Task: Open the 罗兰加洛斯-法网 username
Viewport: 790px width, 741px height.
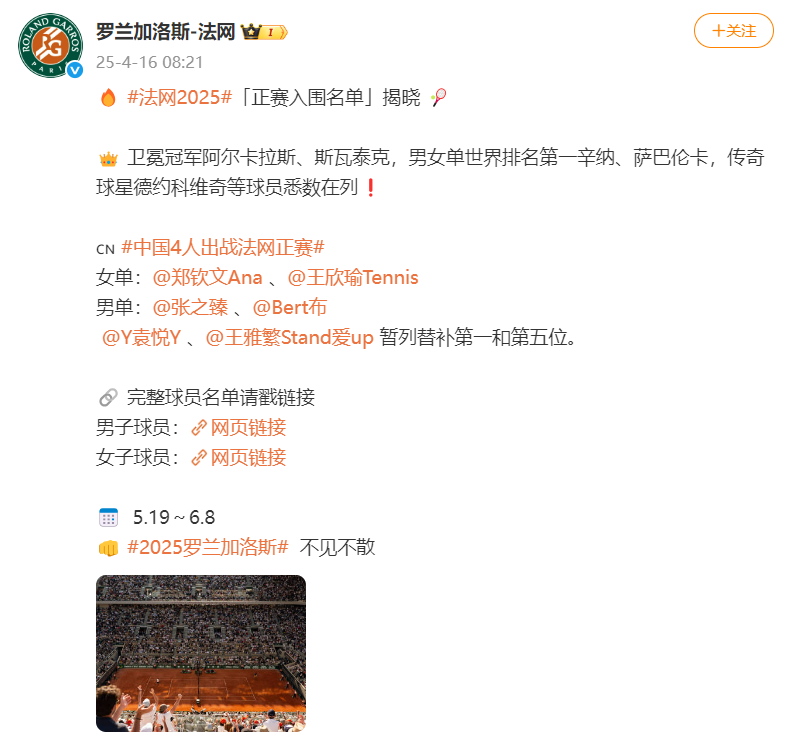Action: pyautogui.click(x=166, y=32)
